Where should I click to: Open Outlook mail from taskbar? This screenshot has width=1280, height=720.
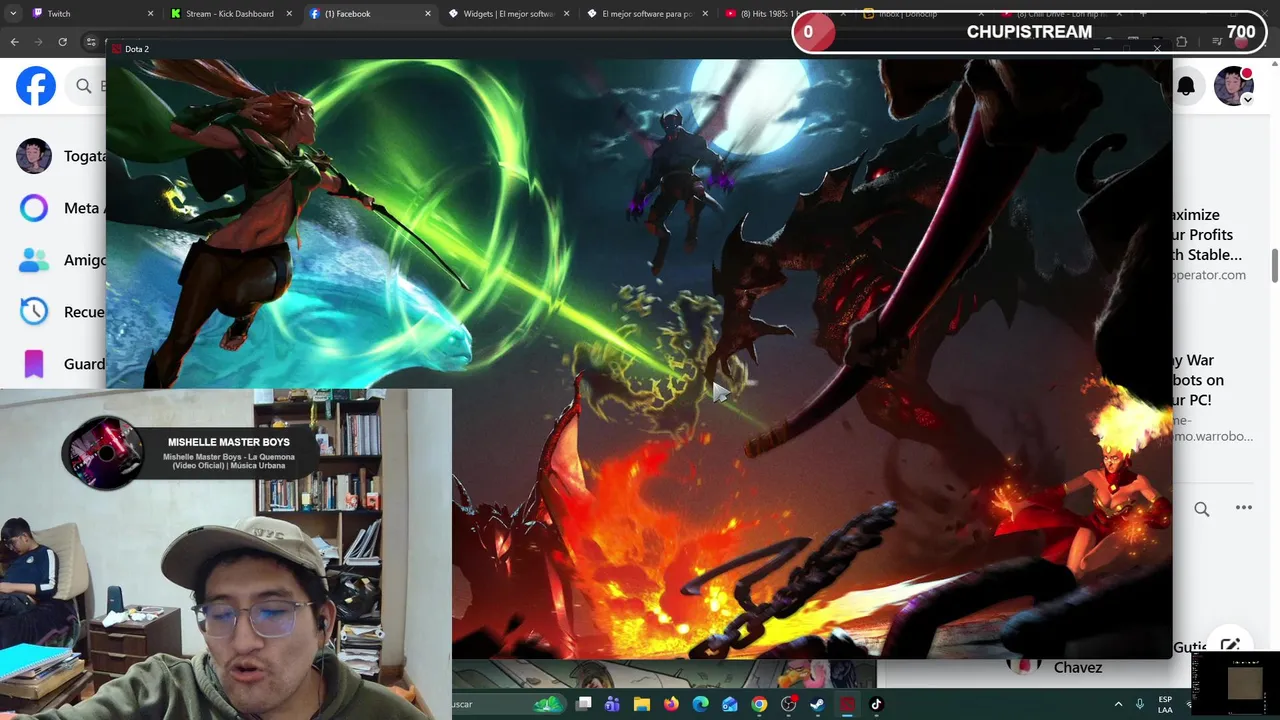point(730,704)
